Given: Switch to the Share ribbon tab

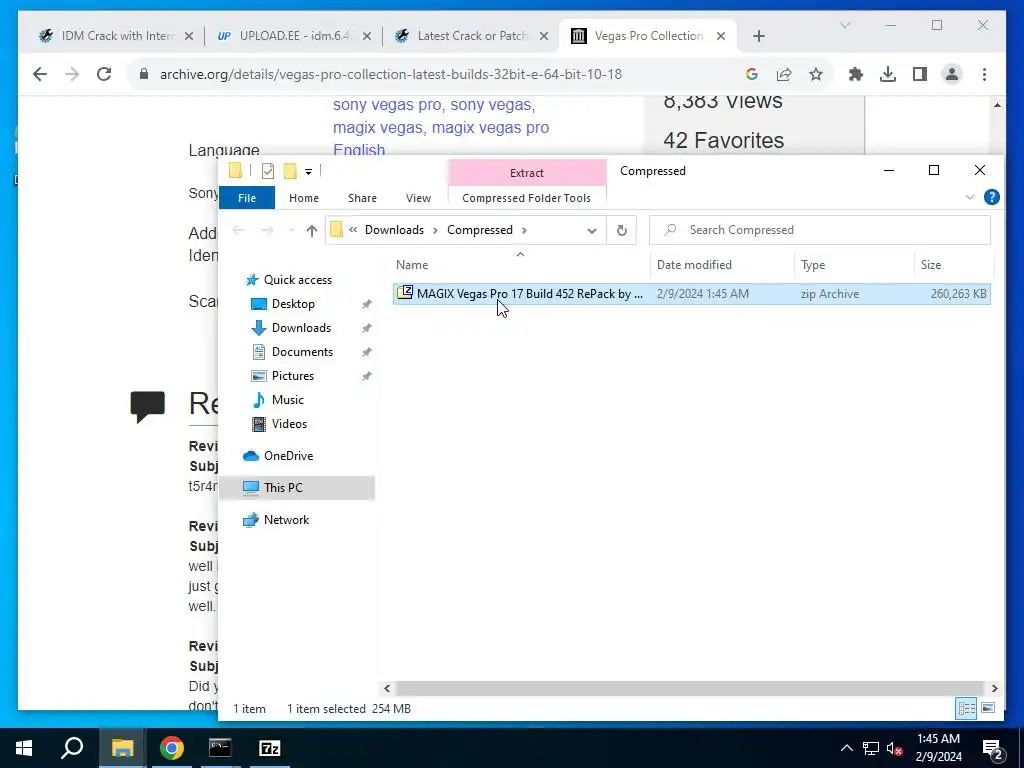Looking at the screenshot, I should [362, 198].
